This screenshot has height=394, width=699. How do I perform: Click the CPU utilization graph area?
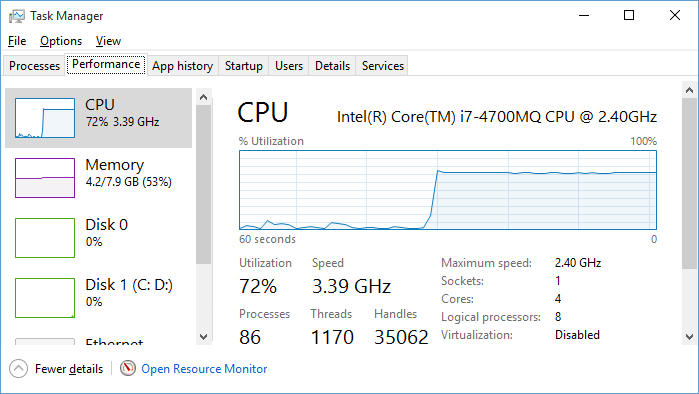point(448,190)
